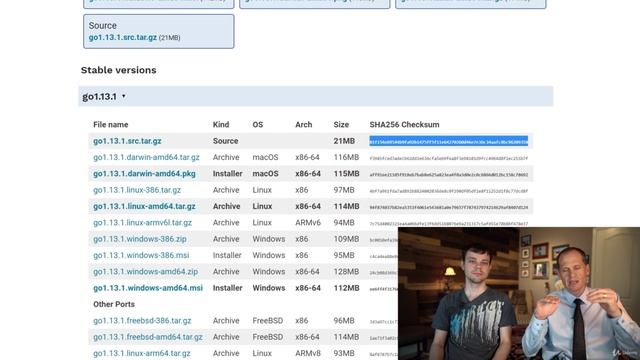Viewport: 640px width, 360px height.
Task: Download go1.13.1.linux-arm64.tar.gz archive
Action: [142, 353]
